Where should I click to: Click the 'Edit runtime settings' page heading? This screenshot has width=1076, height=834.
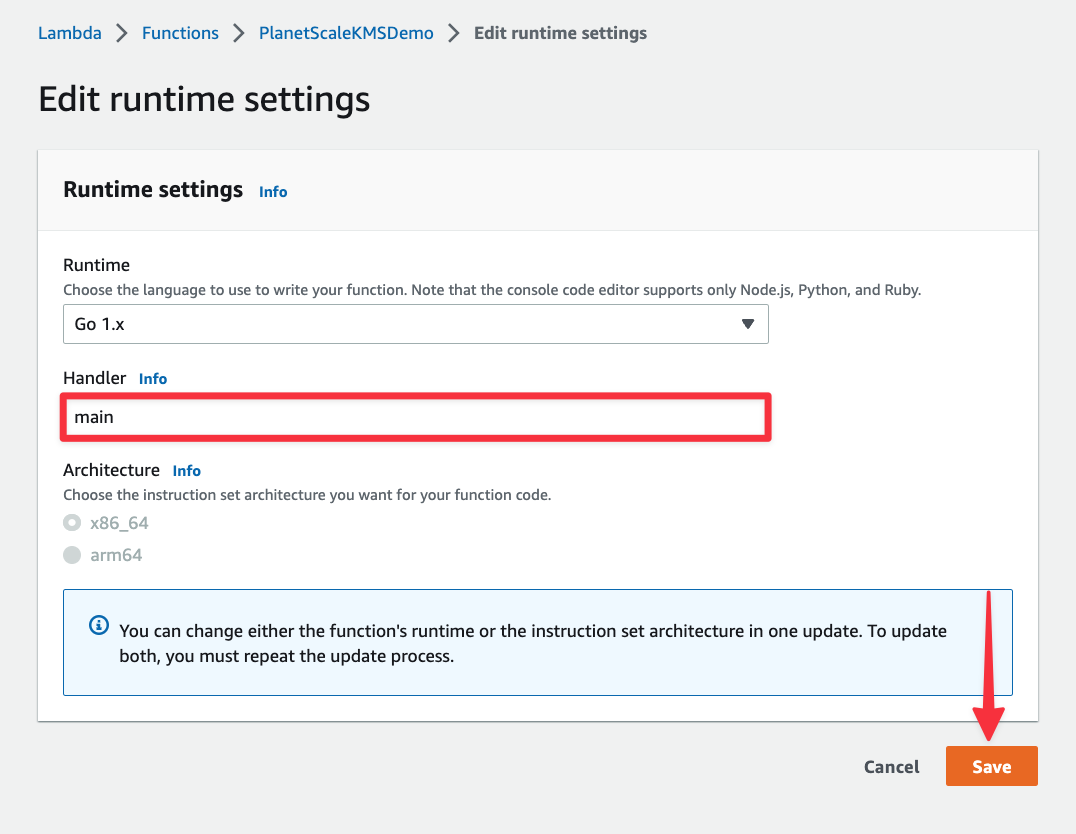tap(204, 99)
